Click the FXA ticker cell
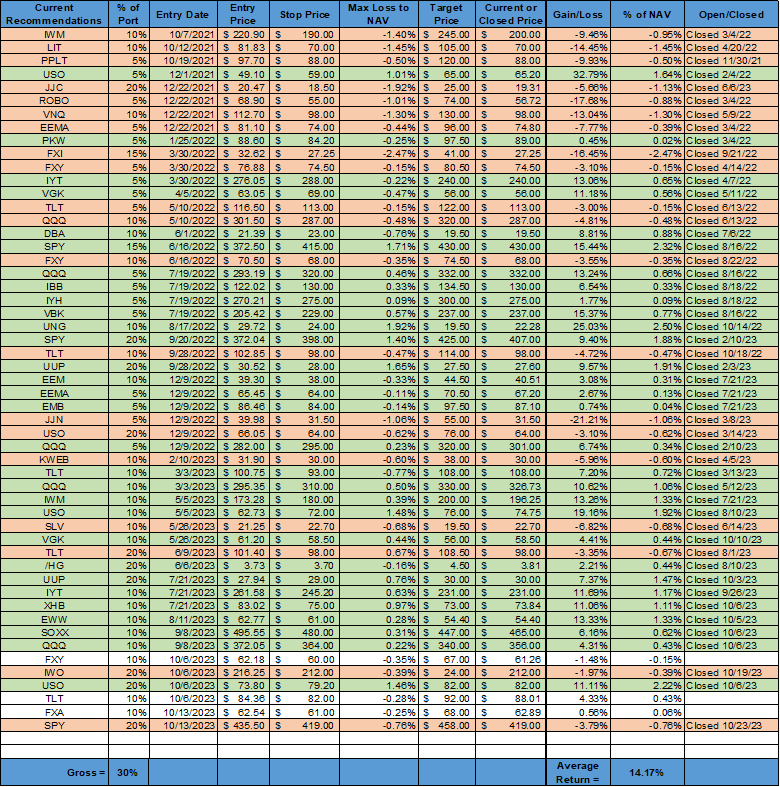 [x=54, y=712]
